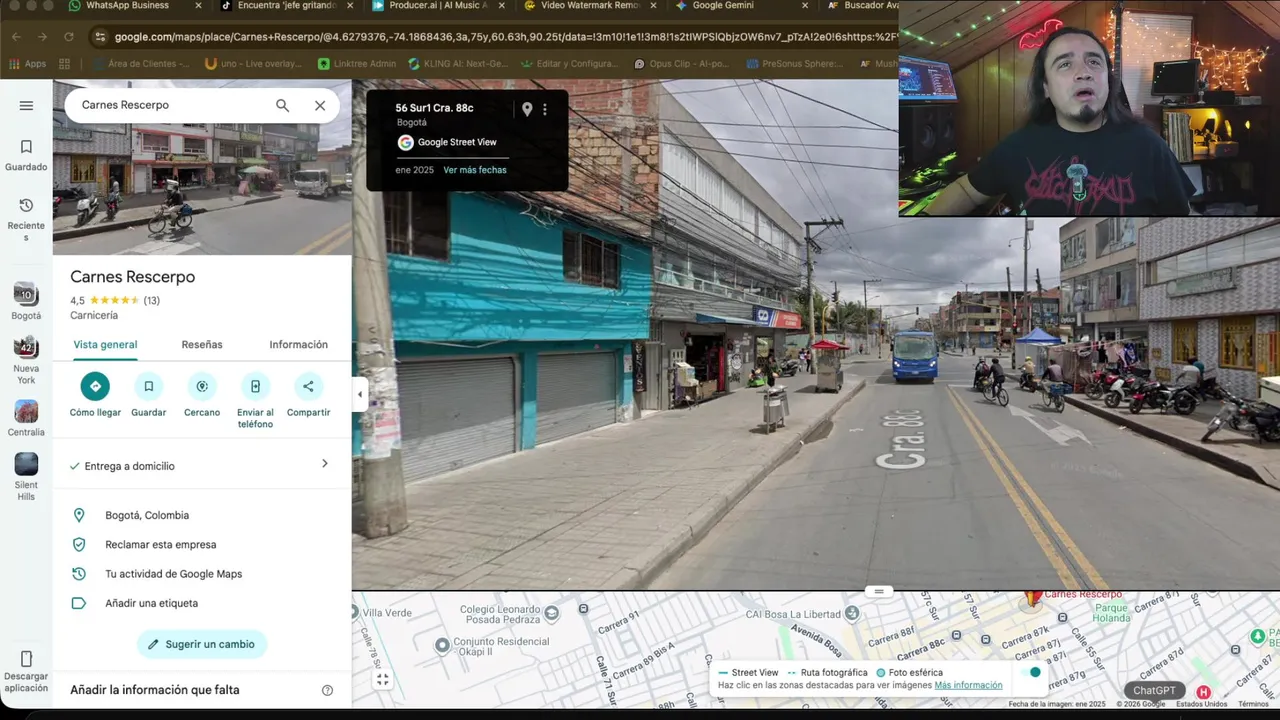Click the Bogotá, Colombia address row

[x=202, y=515]
